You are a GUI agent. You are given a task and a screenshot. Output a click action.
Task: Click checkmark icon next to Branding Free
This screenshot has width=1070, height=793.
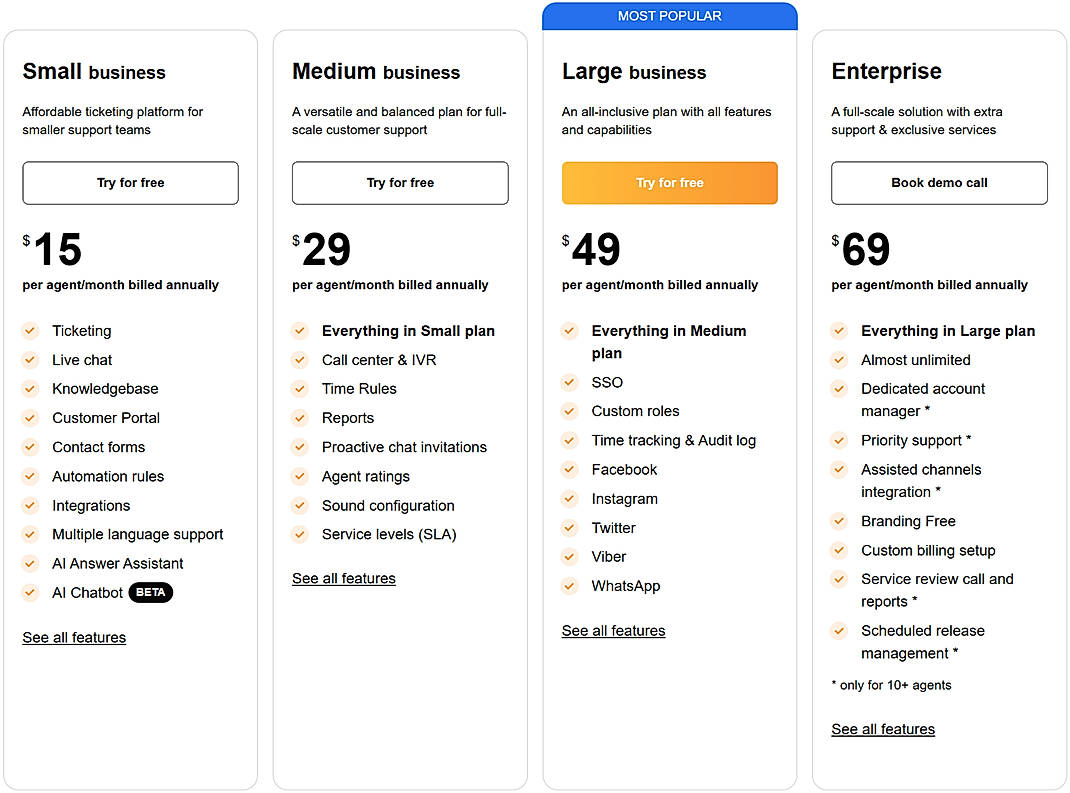[x=840, y=521]
